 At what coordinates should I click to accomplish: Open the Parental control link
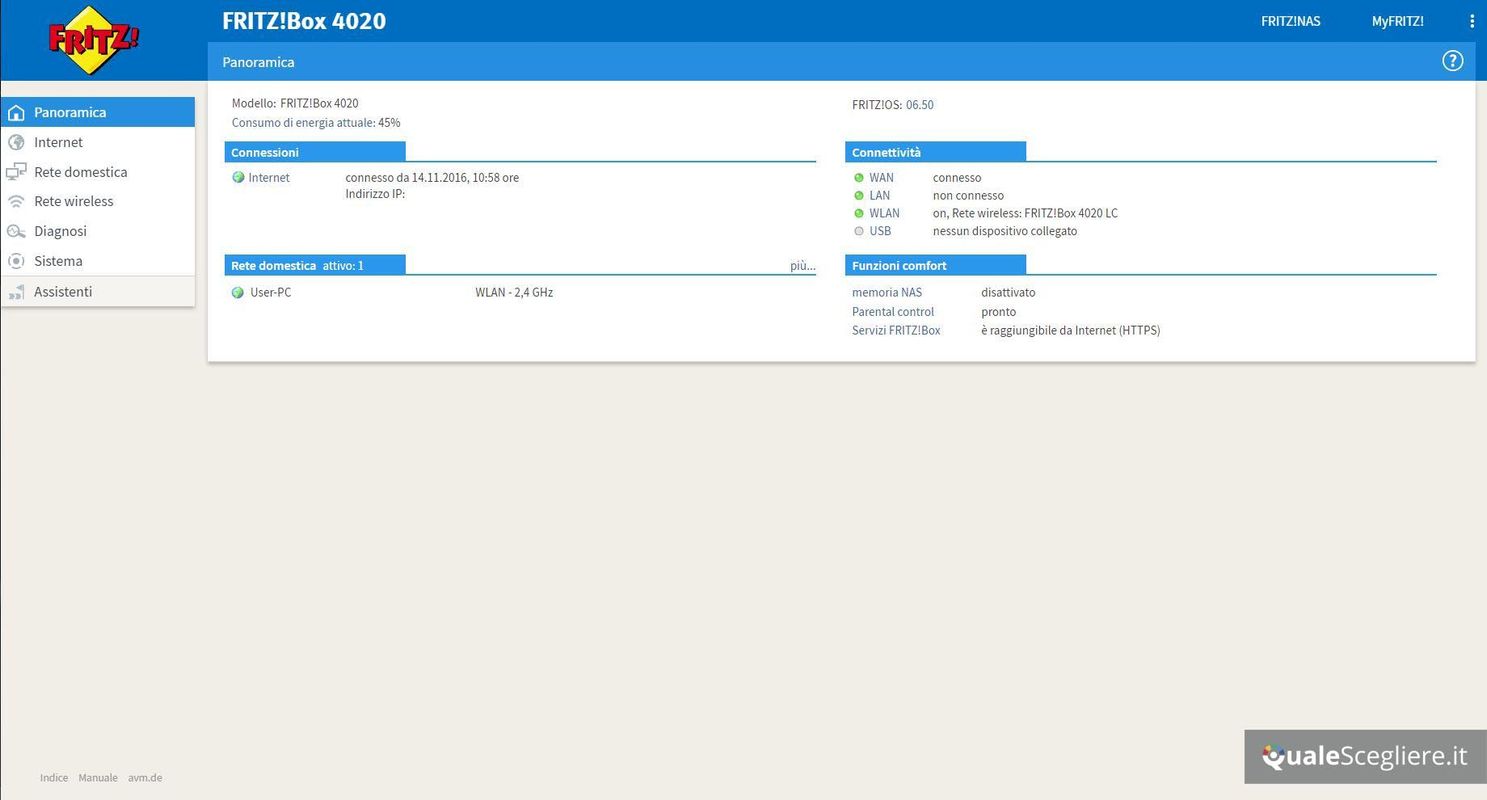pos(892,312)
